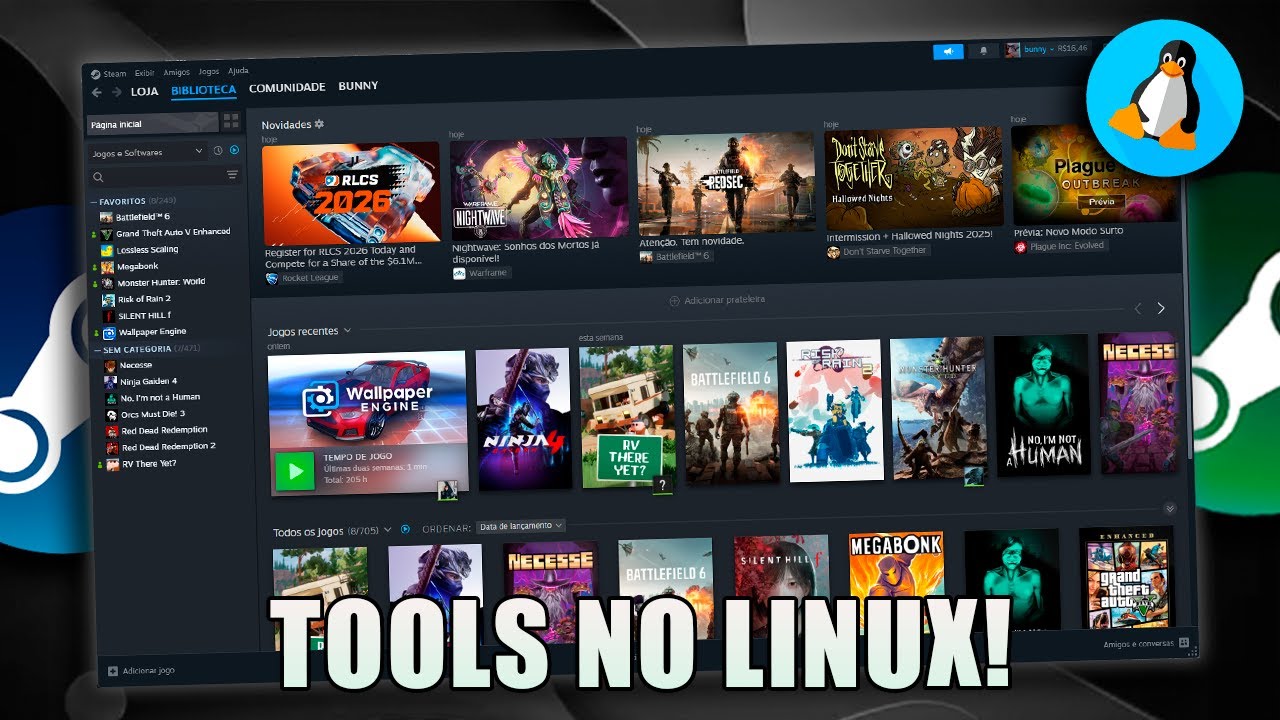
Task: Toggle ready-to-play filter beside Todos os jogos
Action: click(406, 529)
